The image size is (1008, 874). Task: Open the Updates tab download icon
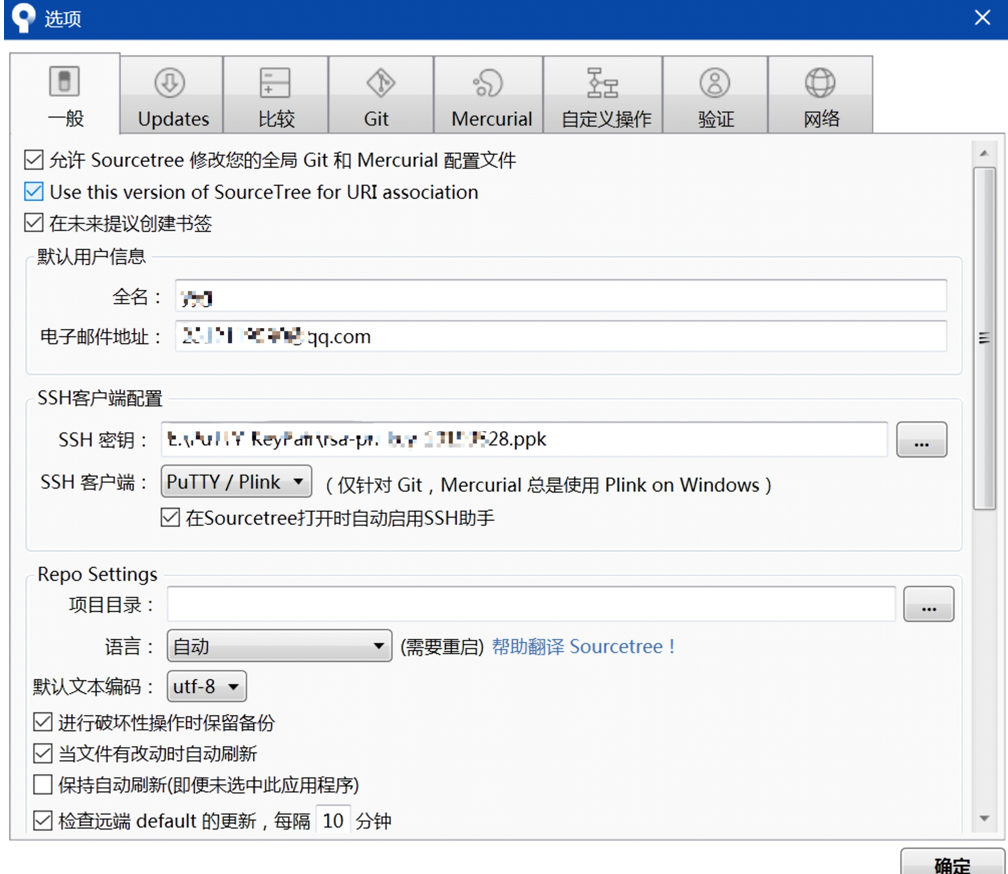(x=170, y=83)
